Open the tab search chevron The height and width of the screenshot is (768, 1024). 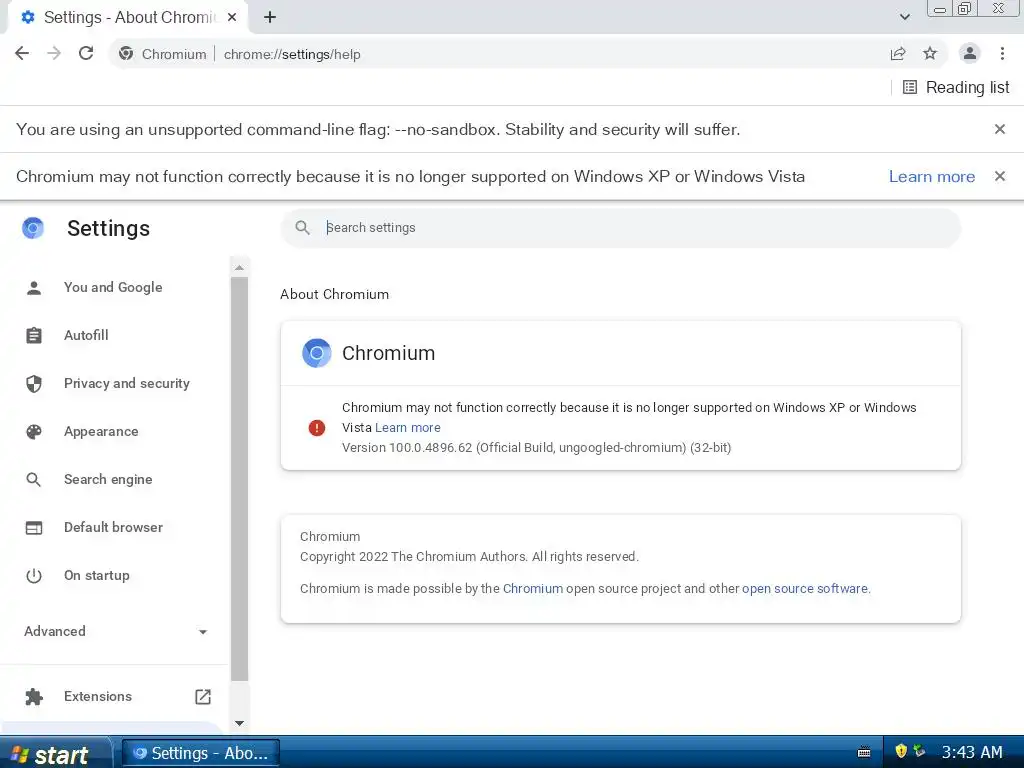904,18
